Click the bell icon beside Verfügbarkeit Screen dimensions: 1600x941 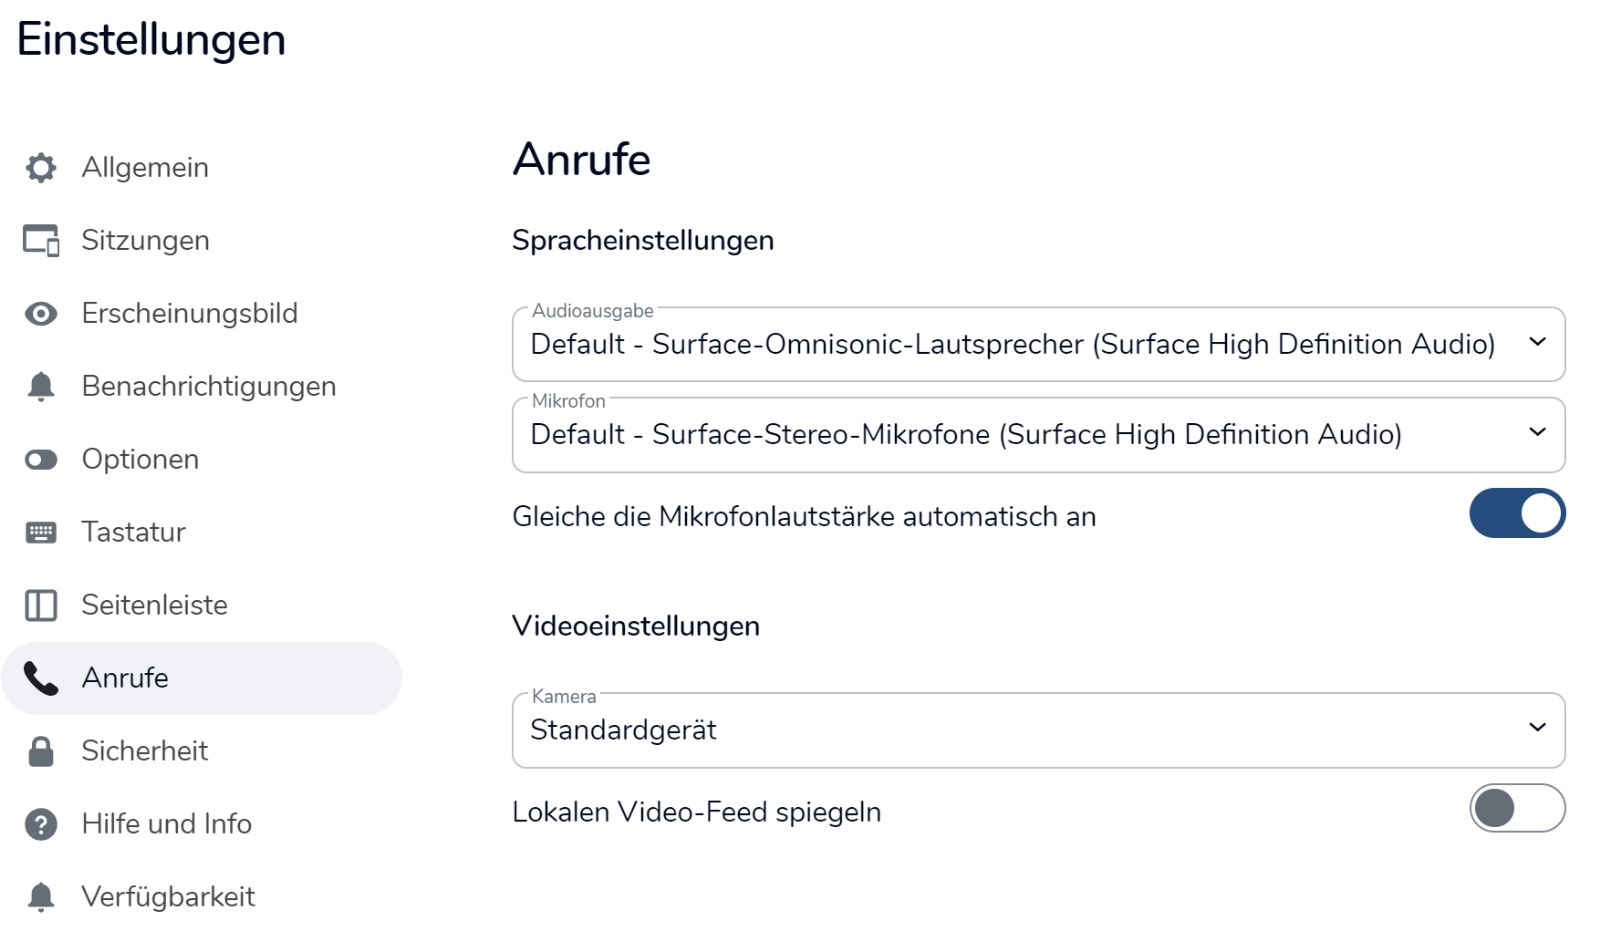41,897
